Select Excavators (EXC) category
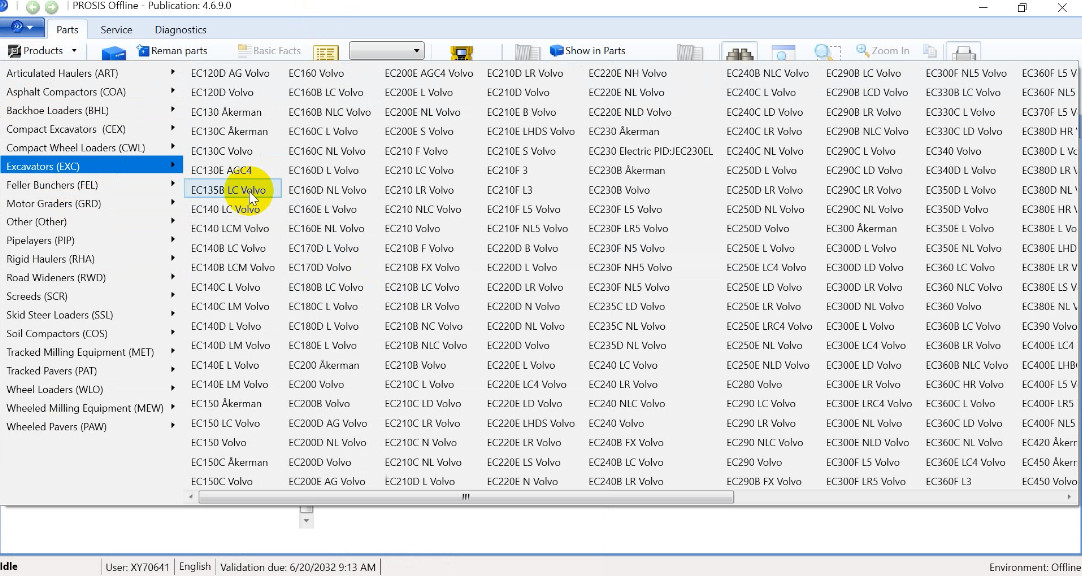This screenshot has width=1082, height=576. point(91,166)
